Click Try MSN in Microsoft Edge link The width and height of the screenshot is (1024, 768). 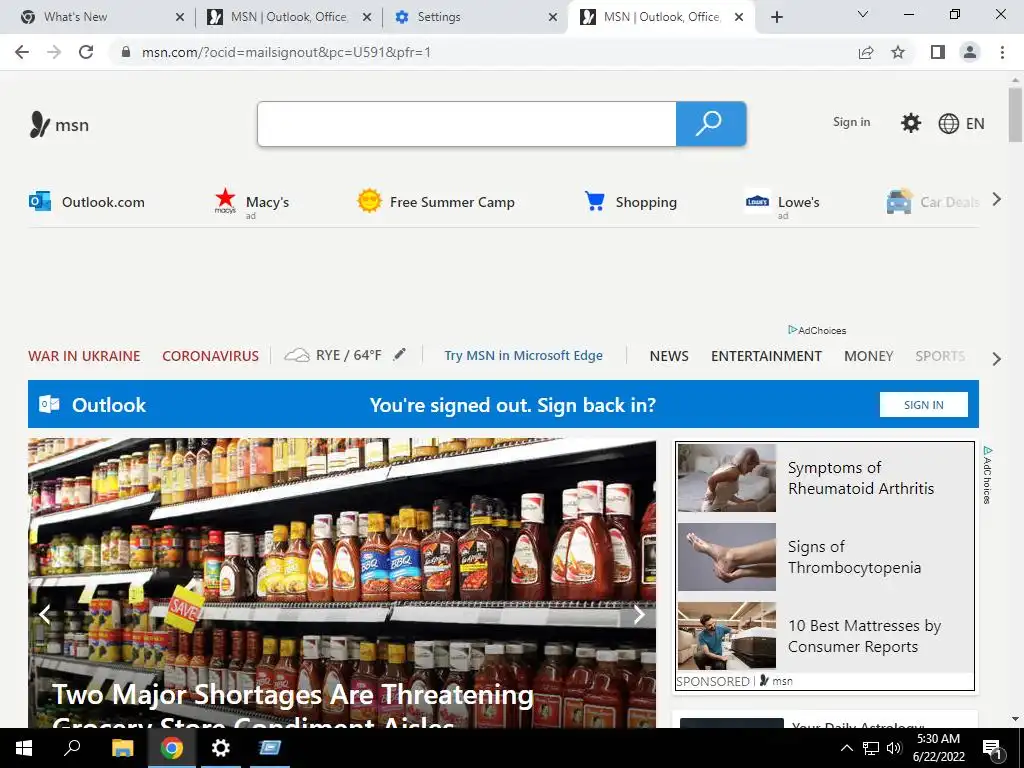pyautogui.click(x=523, y=355)
